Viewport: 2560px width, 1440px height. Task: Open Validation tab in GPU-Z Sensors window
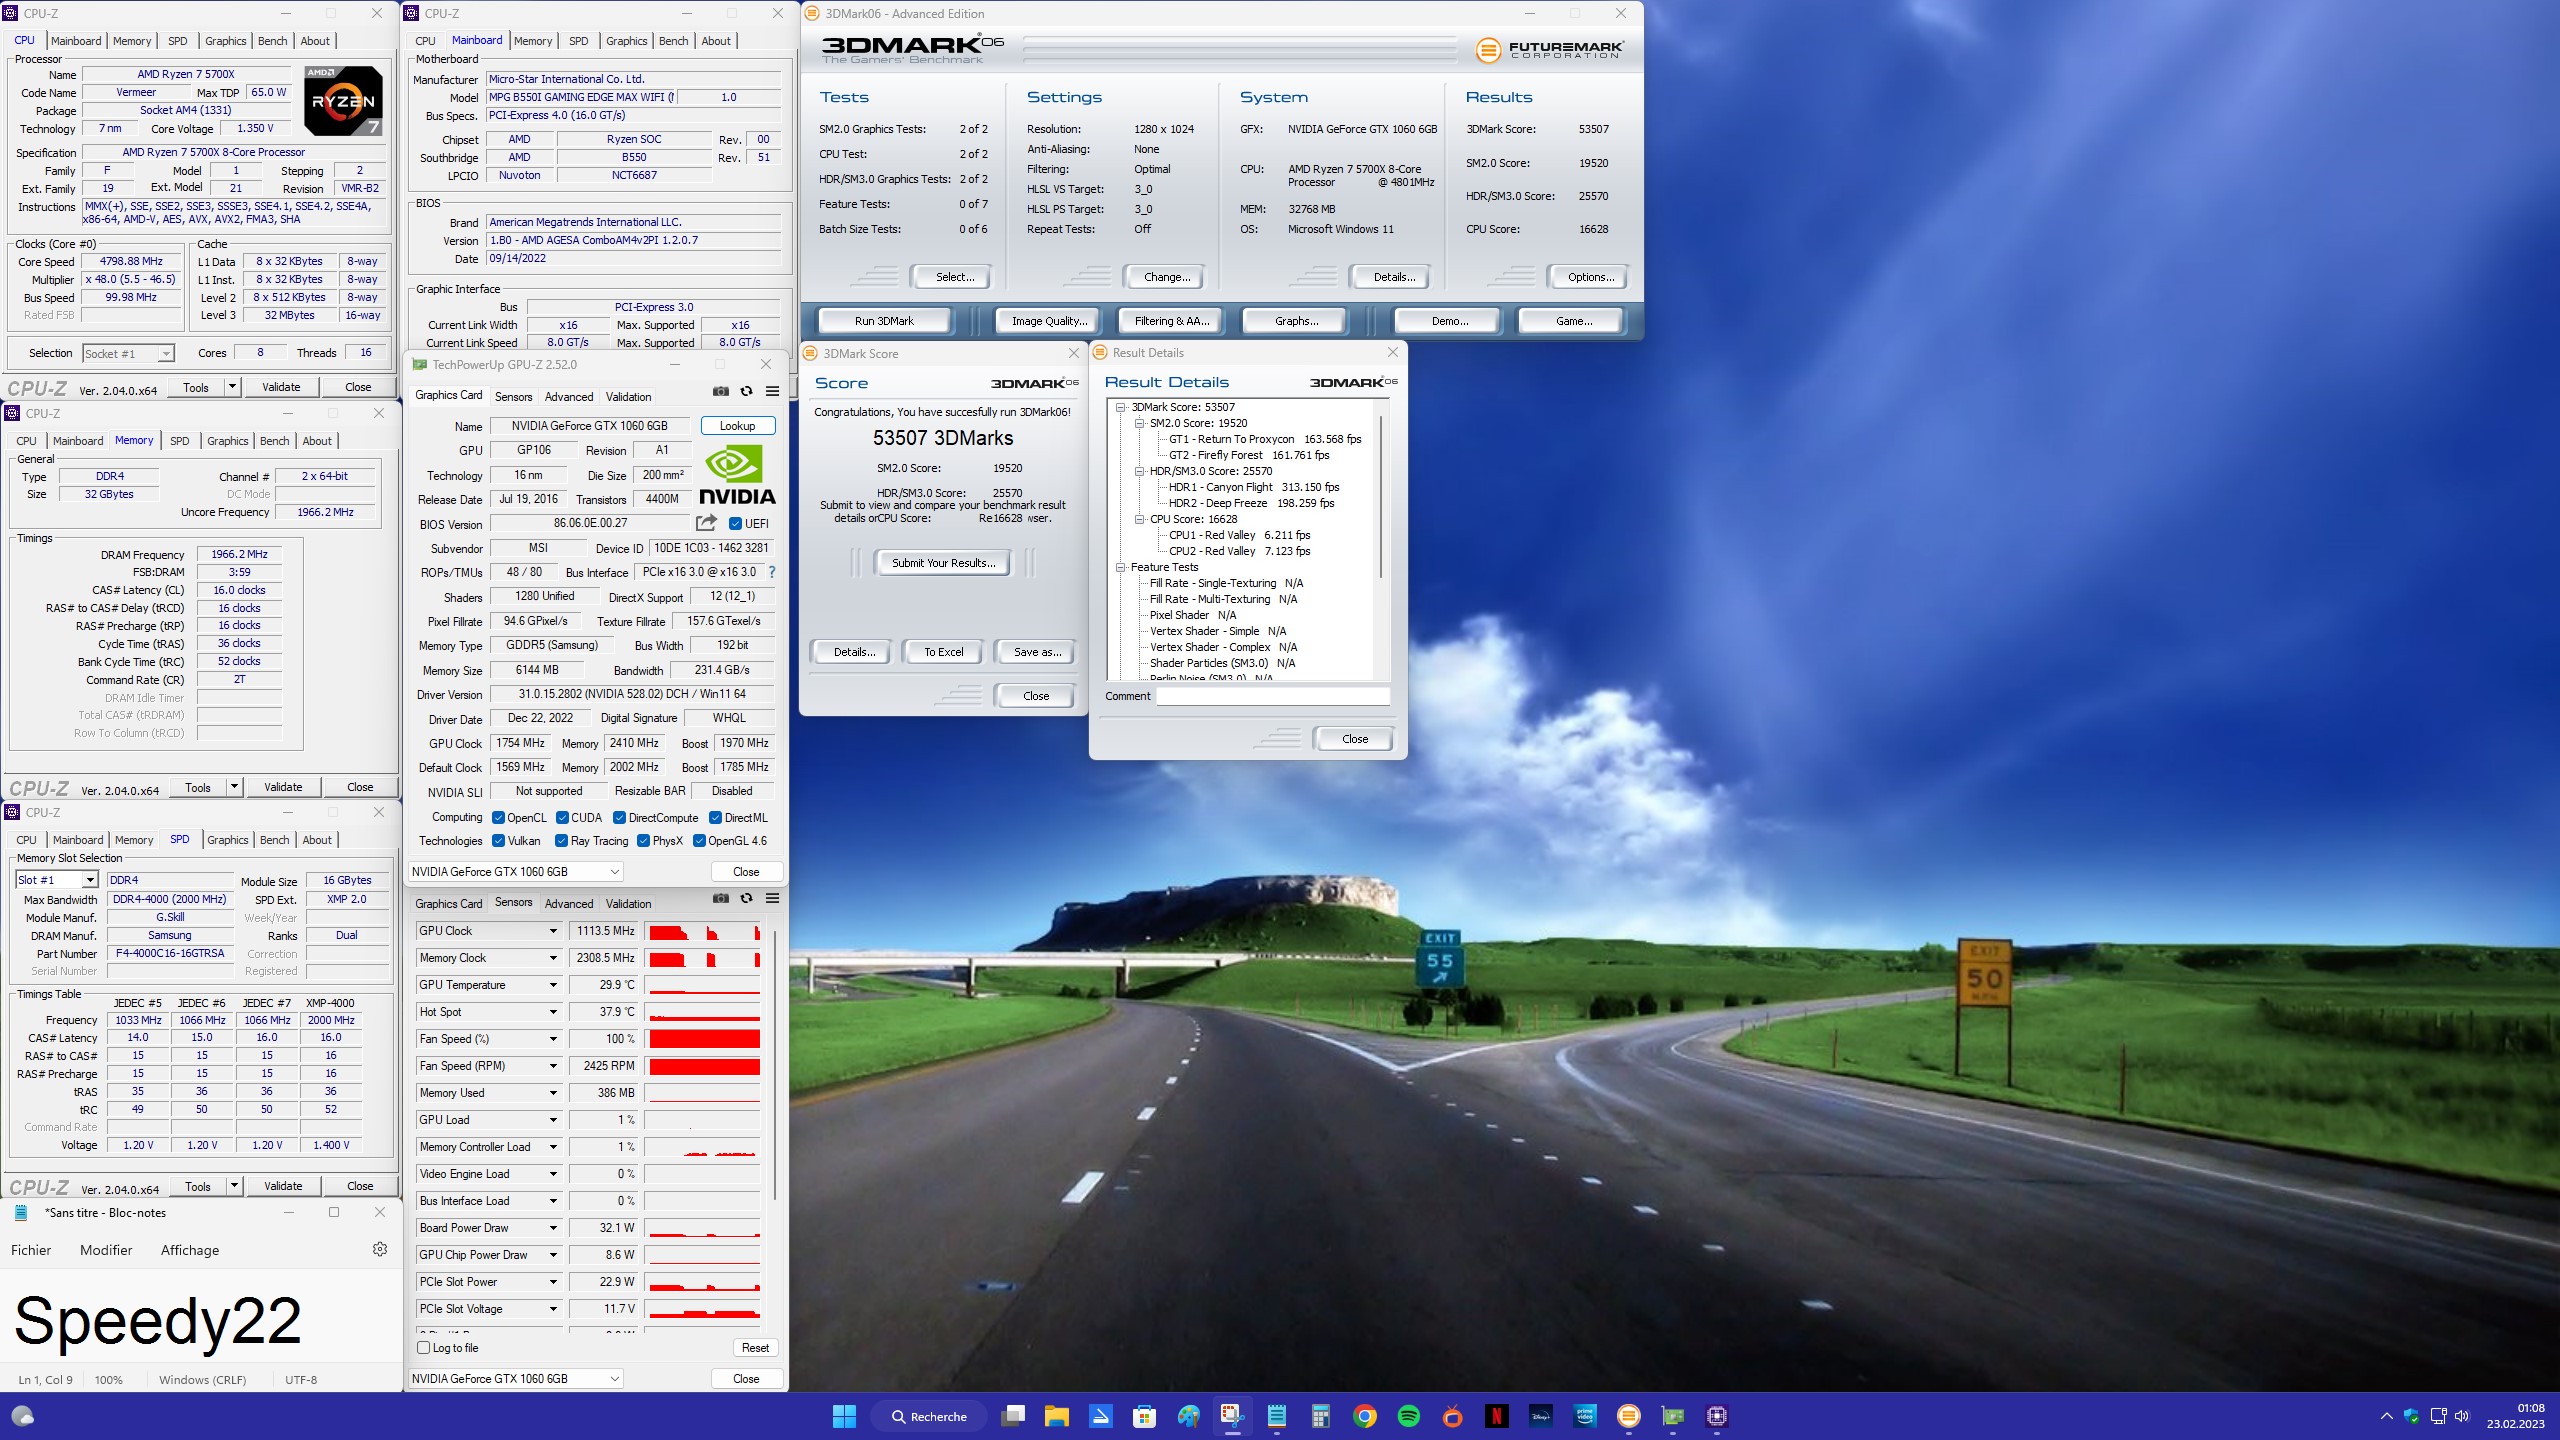coord(628,904)
